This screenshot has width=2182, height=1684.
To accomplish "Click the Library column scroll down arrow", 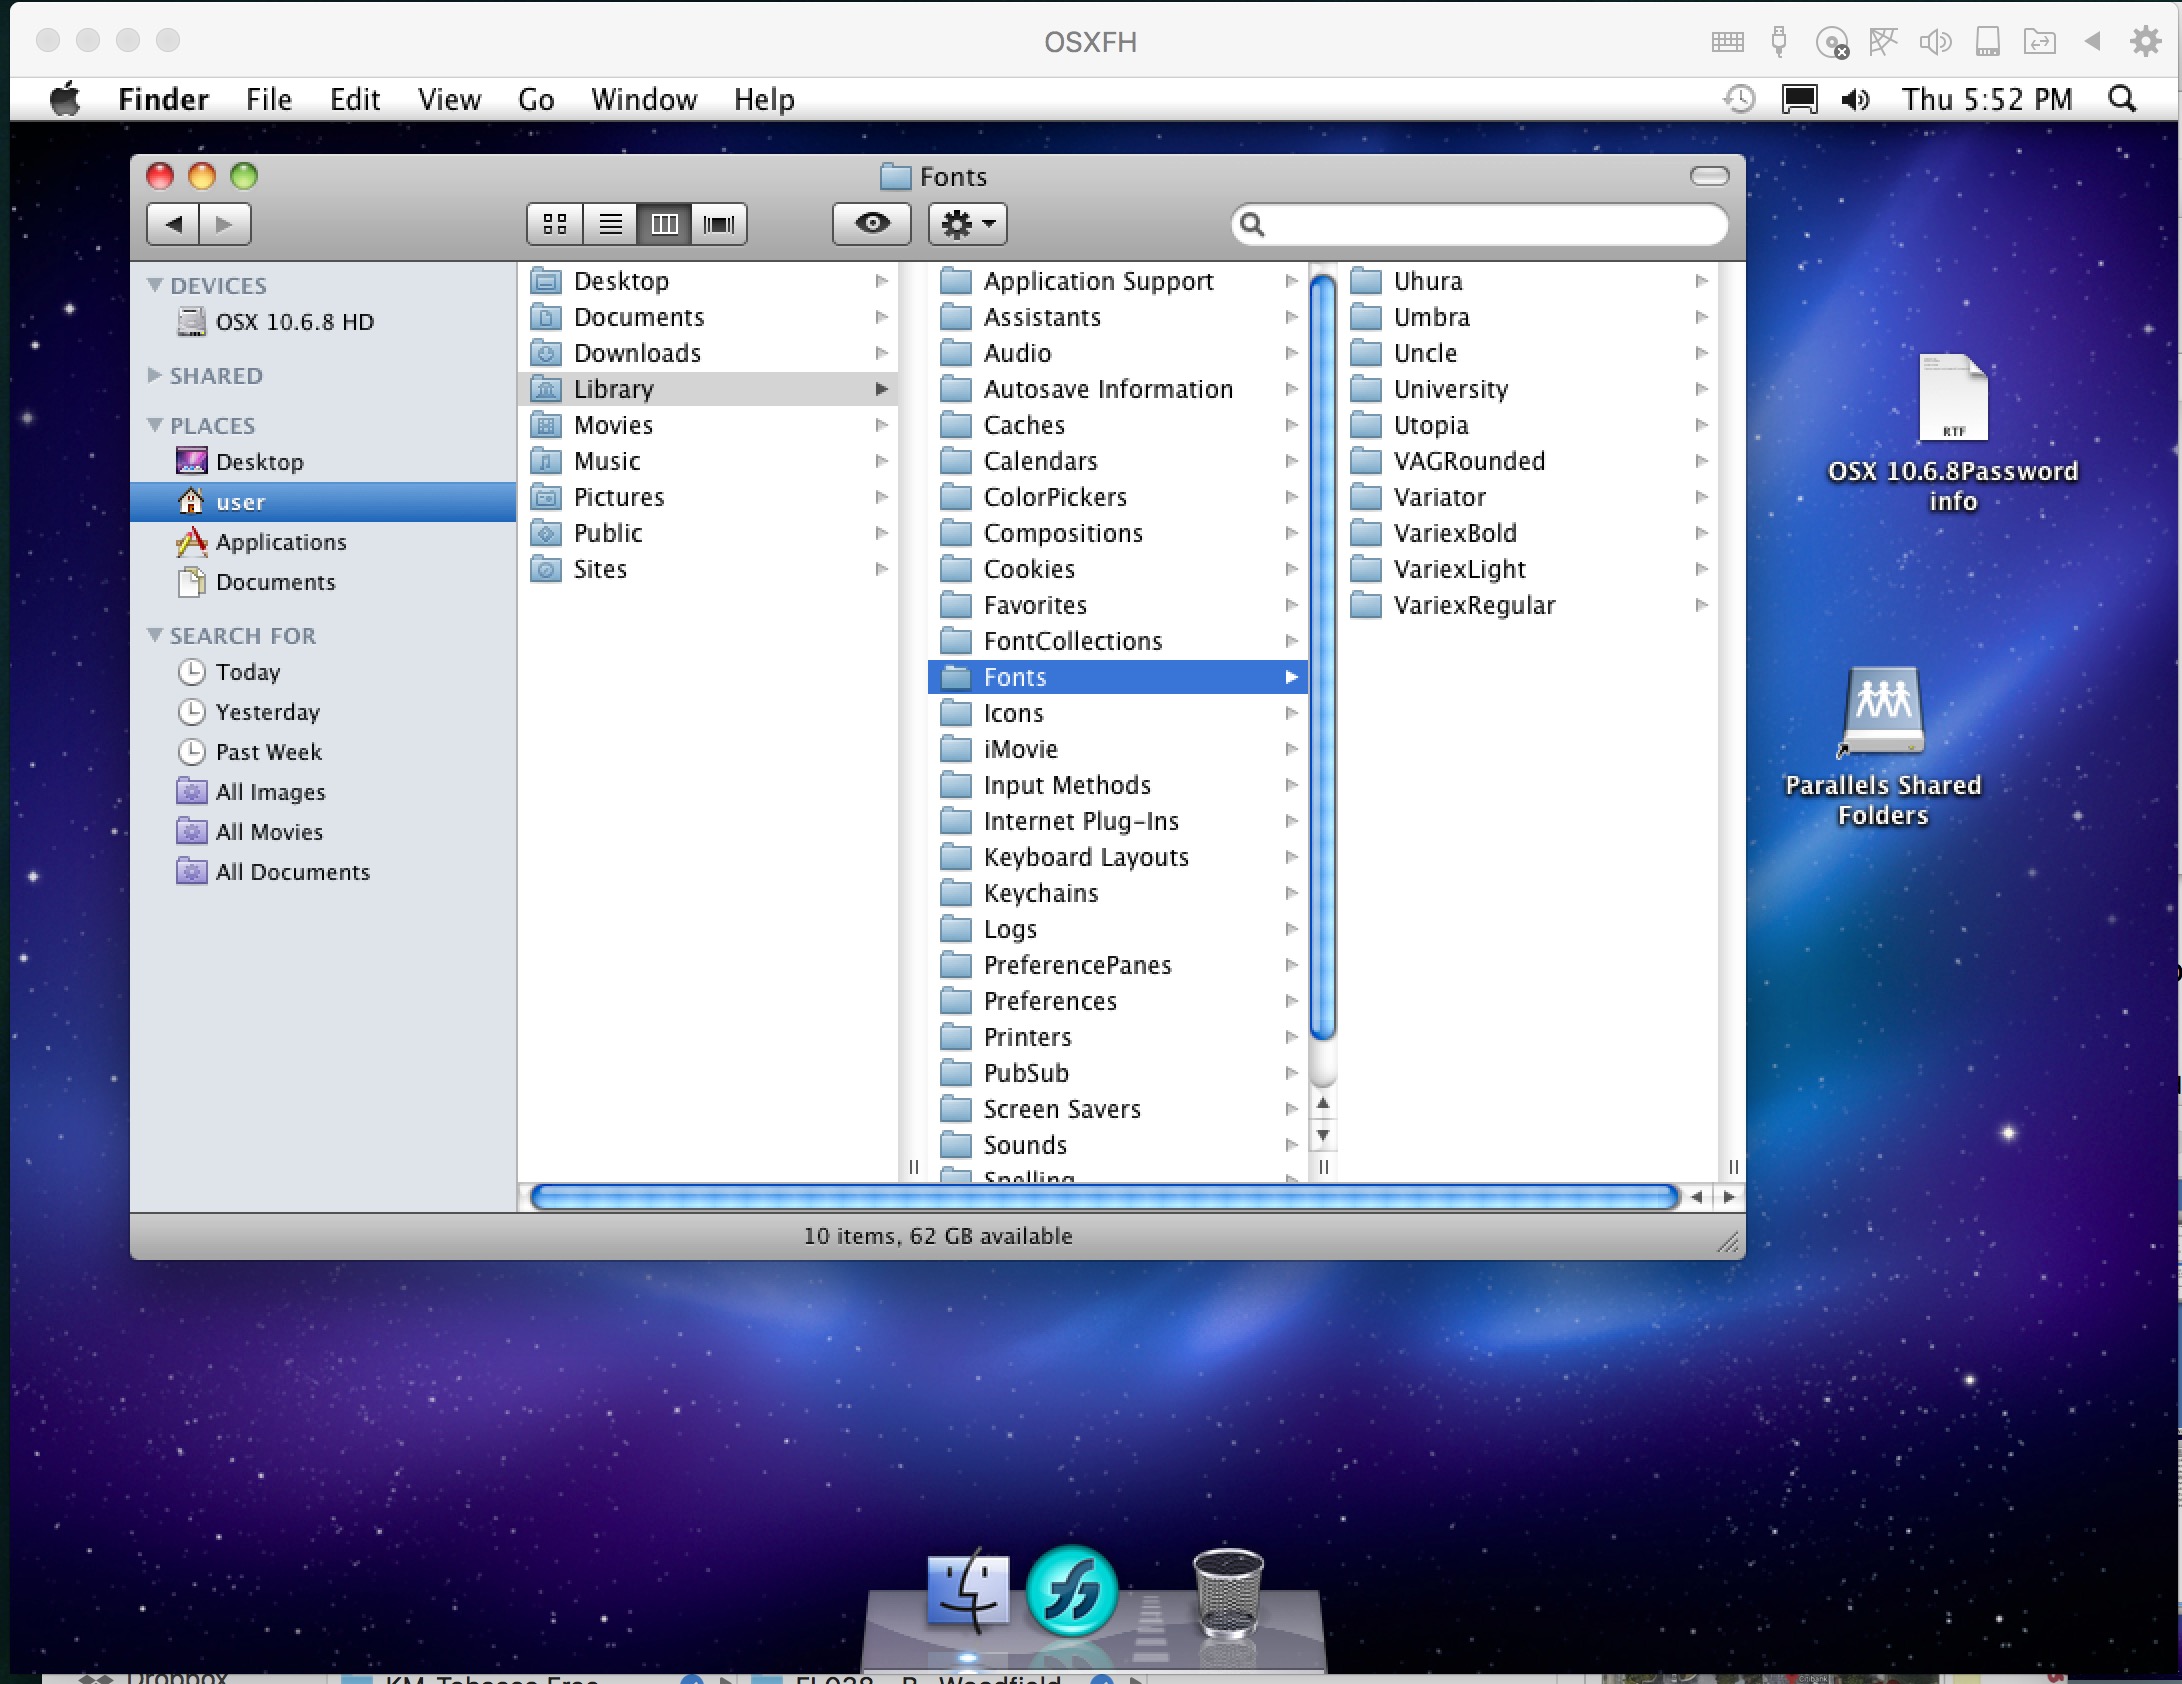I will click(1323, 1135).
